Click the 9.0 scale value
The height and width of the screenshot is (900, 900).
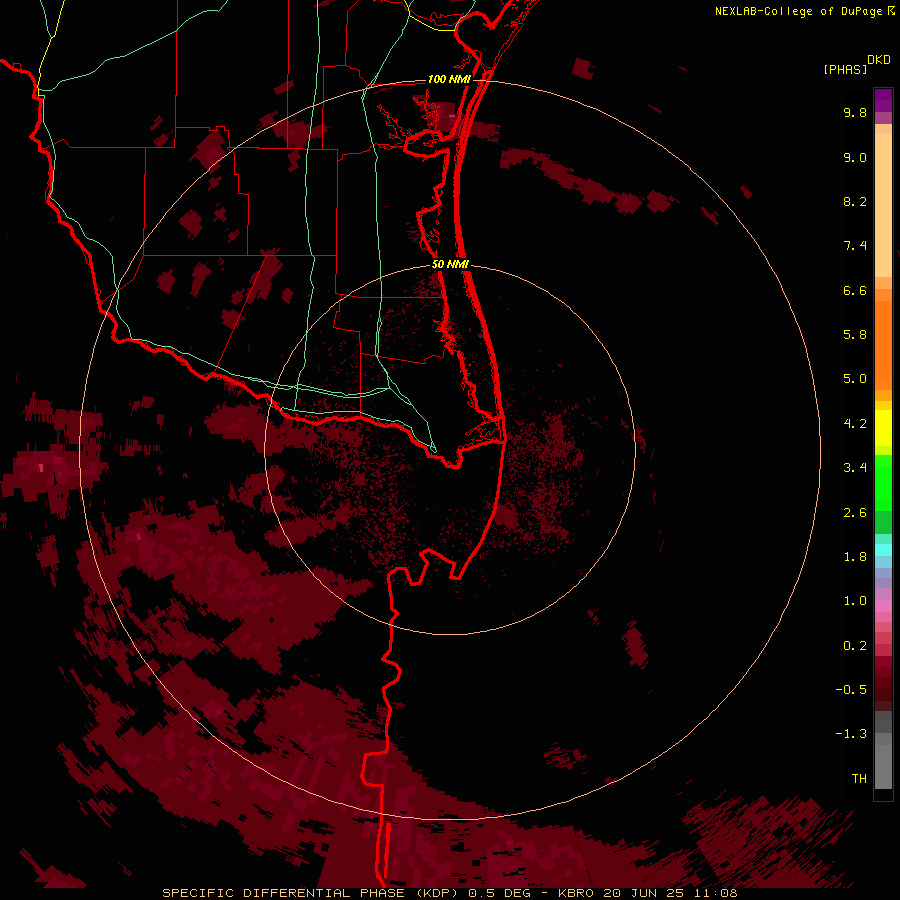click(x=855, y=157)
